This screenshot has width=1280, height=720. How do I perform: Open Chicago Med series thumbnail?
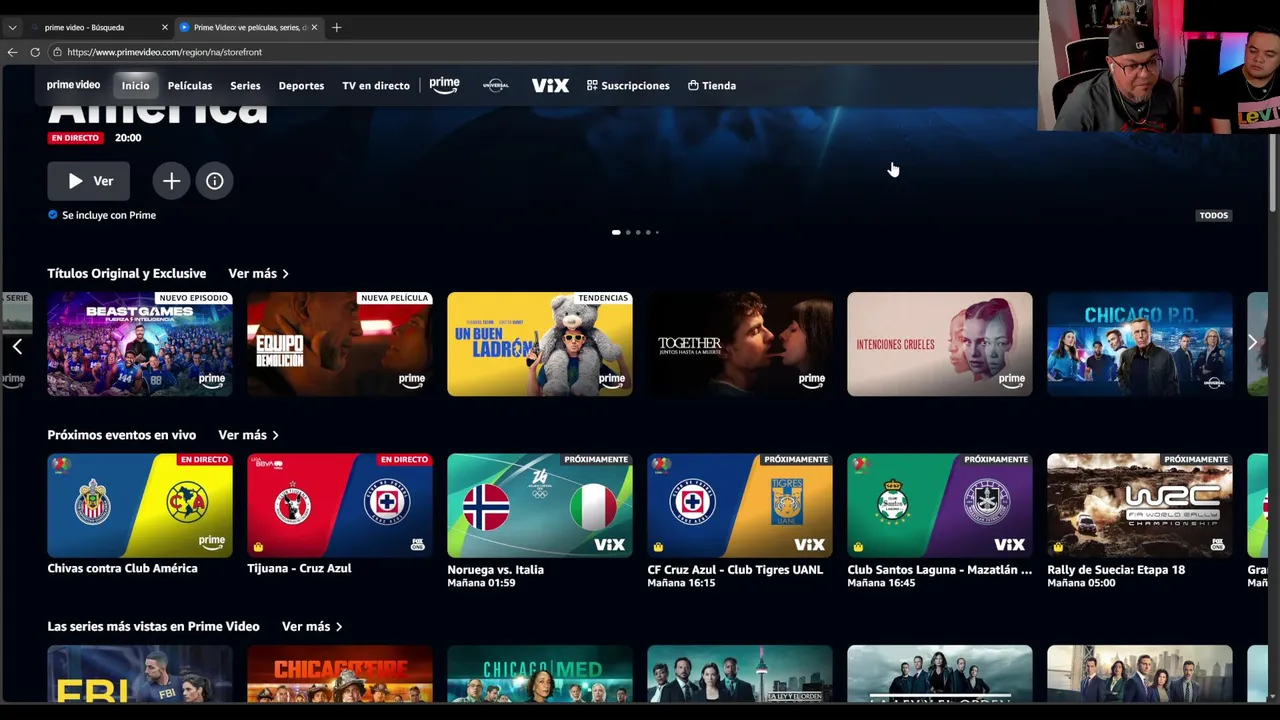point(540,674)
